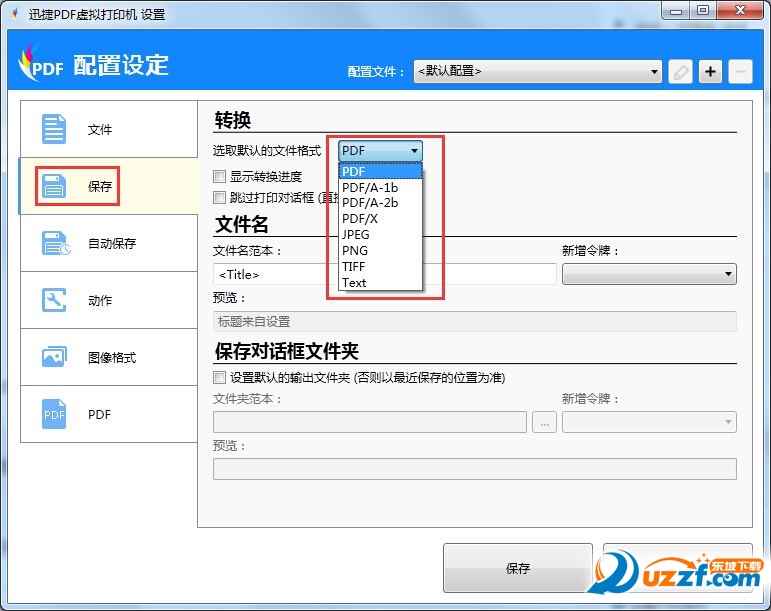Toggle 跳过打印对话框 checkbox

click(x=220, y=198)
